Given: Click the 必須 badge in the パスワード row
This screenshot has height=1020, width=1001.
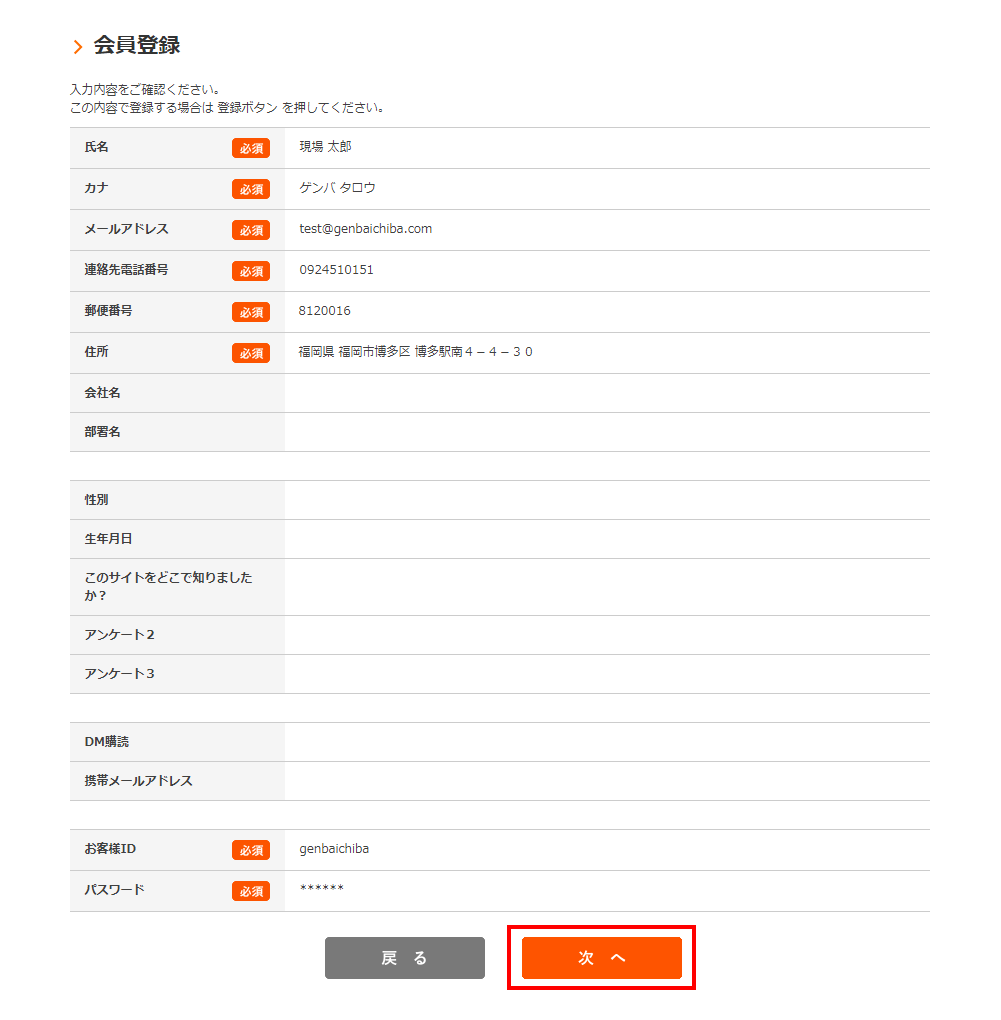Looking at the screenshot, I should 251,891.
